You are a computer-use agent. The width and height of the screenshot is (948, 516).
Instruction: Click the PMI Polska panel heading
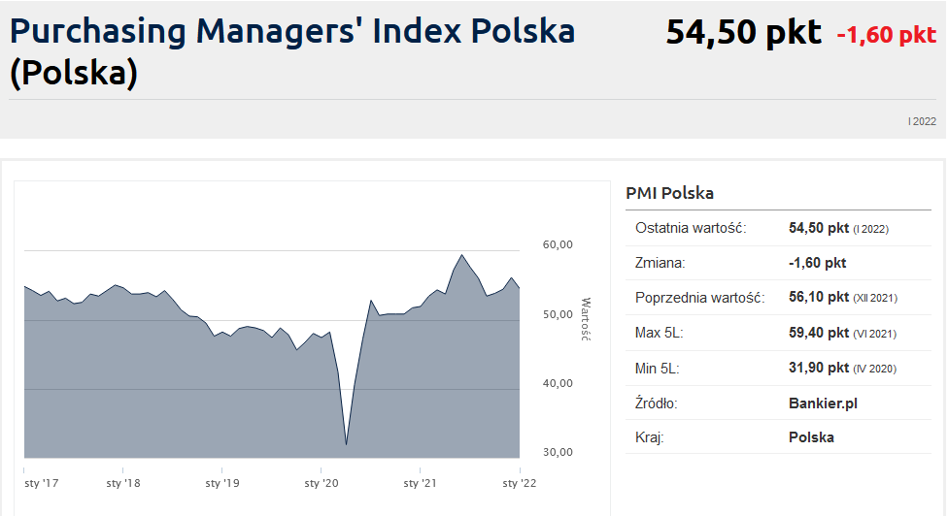click(x=669, y=193)
